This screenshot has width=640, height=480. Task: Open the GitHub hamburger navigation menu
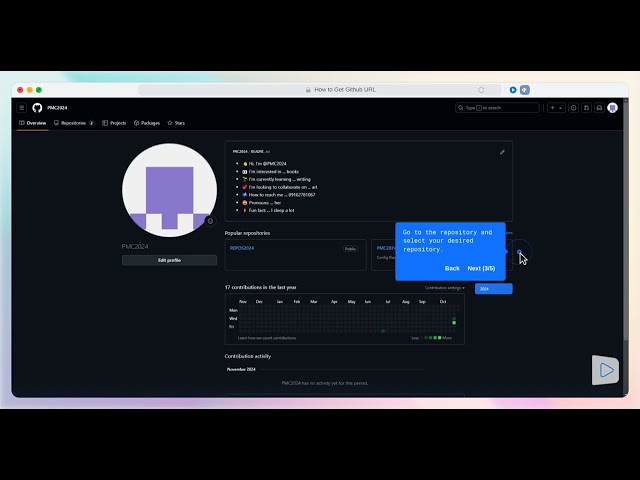point(22,108)
